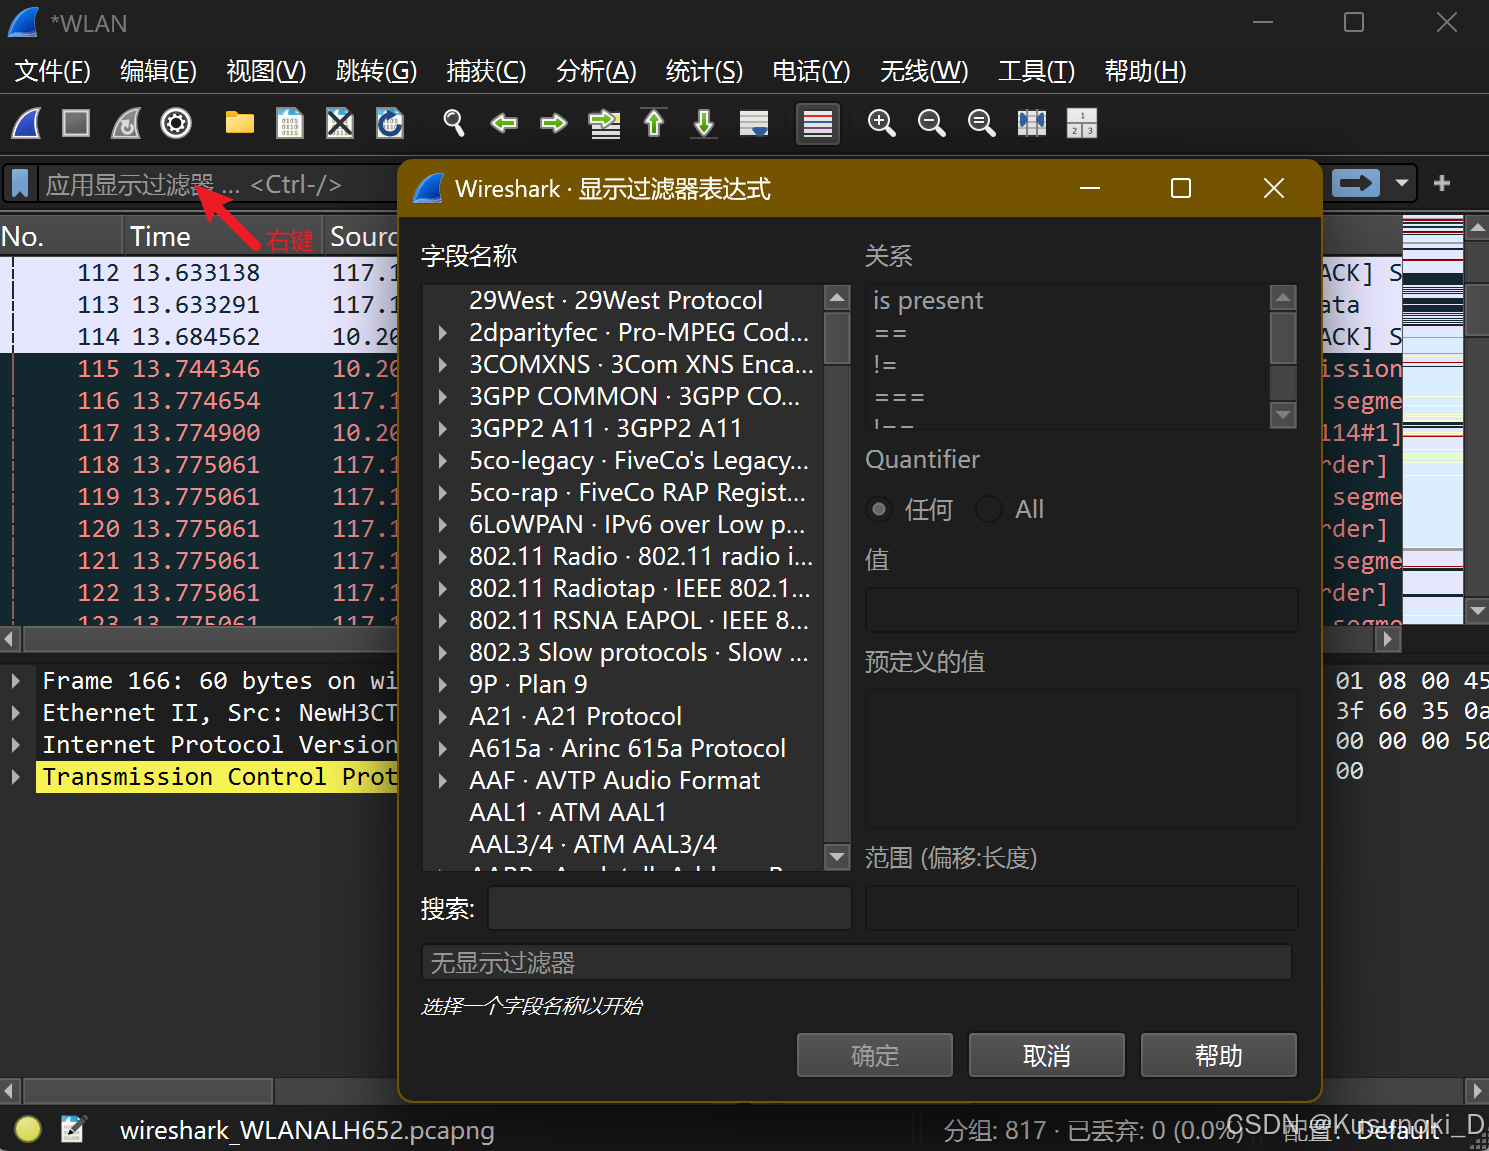Select the AAL1 ATM AAL1 entry

pos(623,813)
